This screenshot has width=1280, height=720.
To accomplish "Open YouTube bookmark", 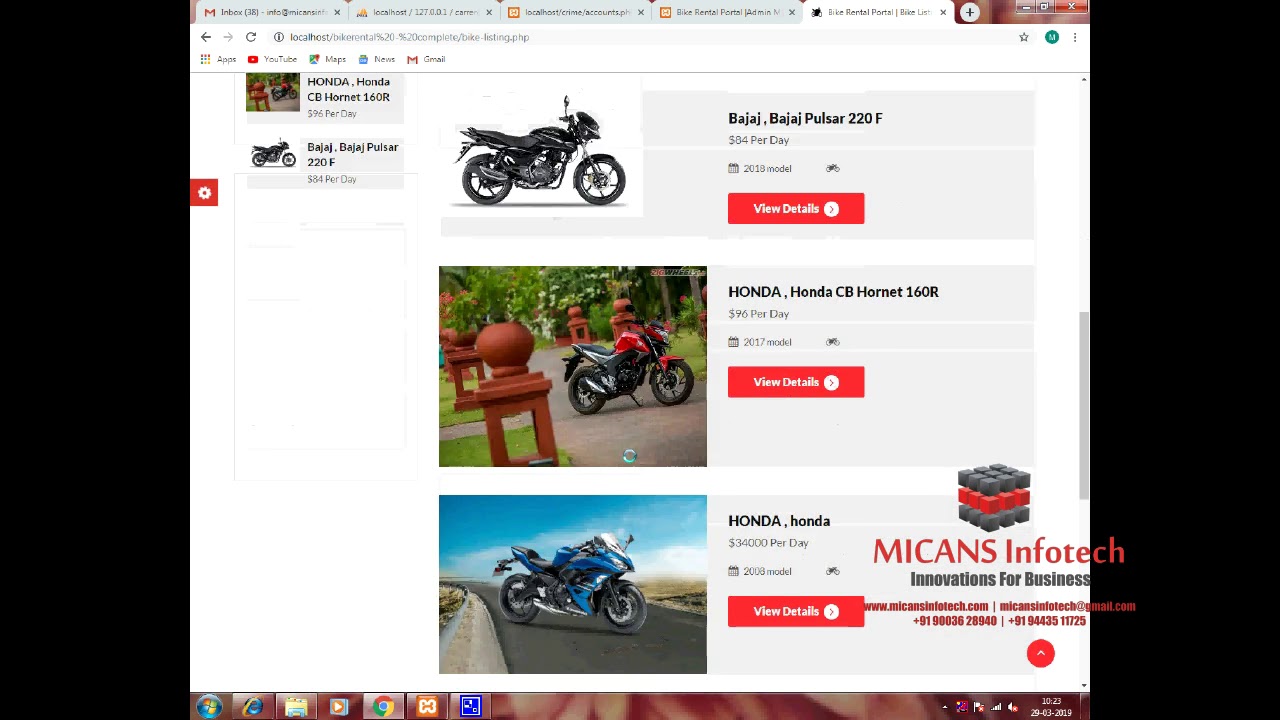I will pyautogui.click(x=272, y=59).
